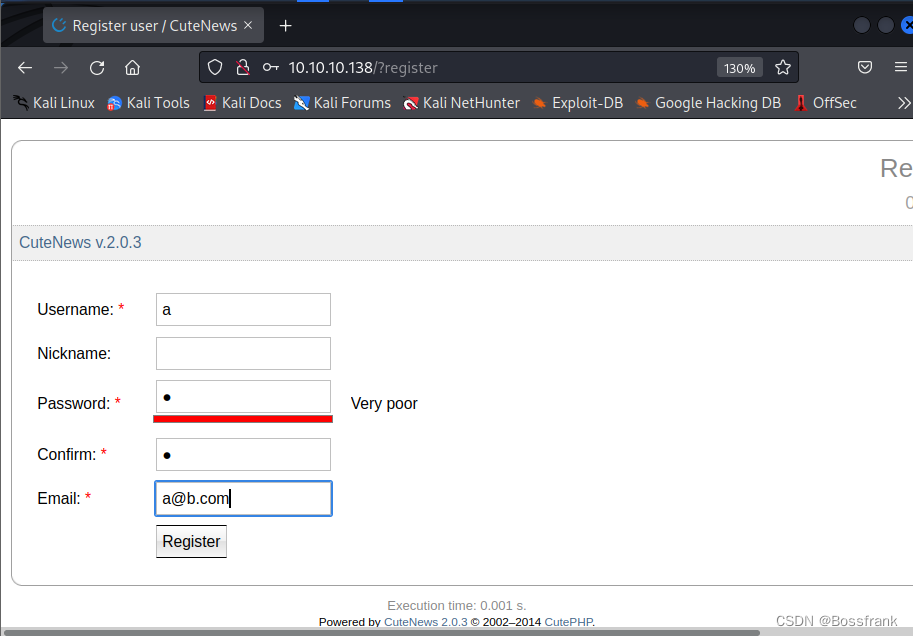Focus the Confirm password field
Viewport: 913px width, 636px height.
(243, 454)
